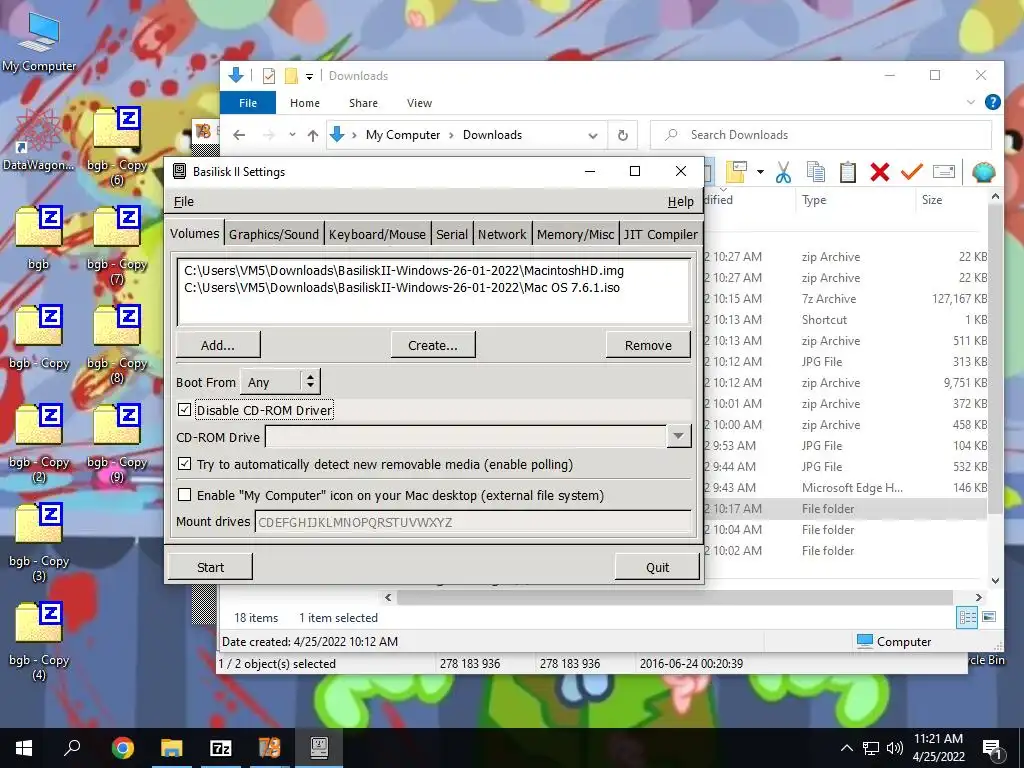Viewport: 1024px width, 768px height.
Task: Click the Copy icon in Explorer toolbar
Action: 816,172
